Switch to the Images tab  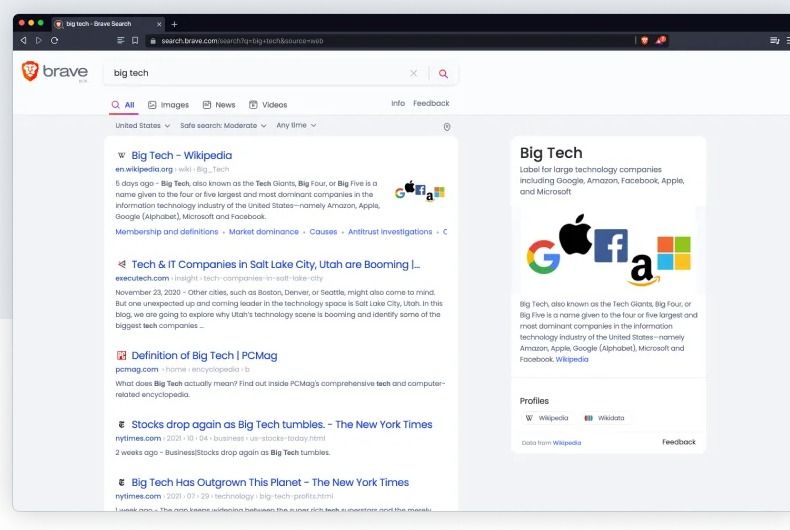[168, 105]
